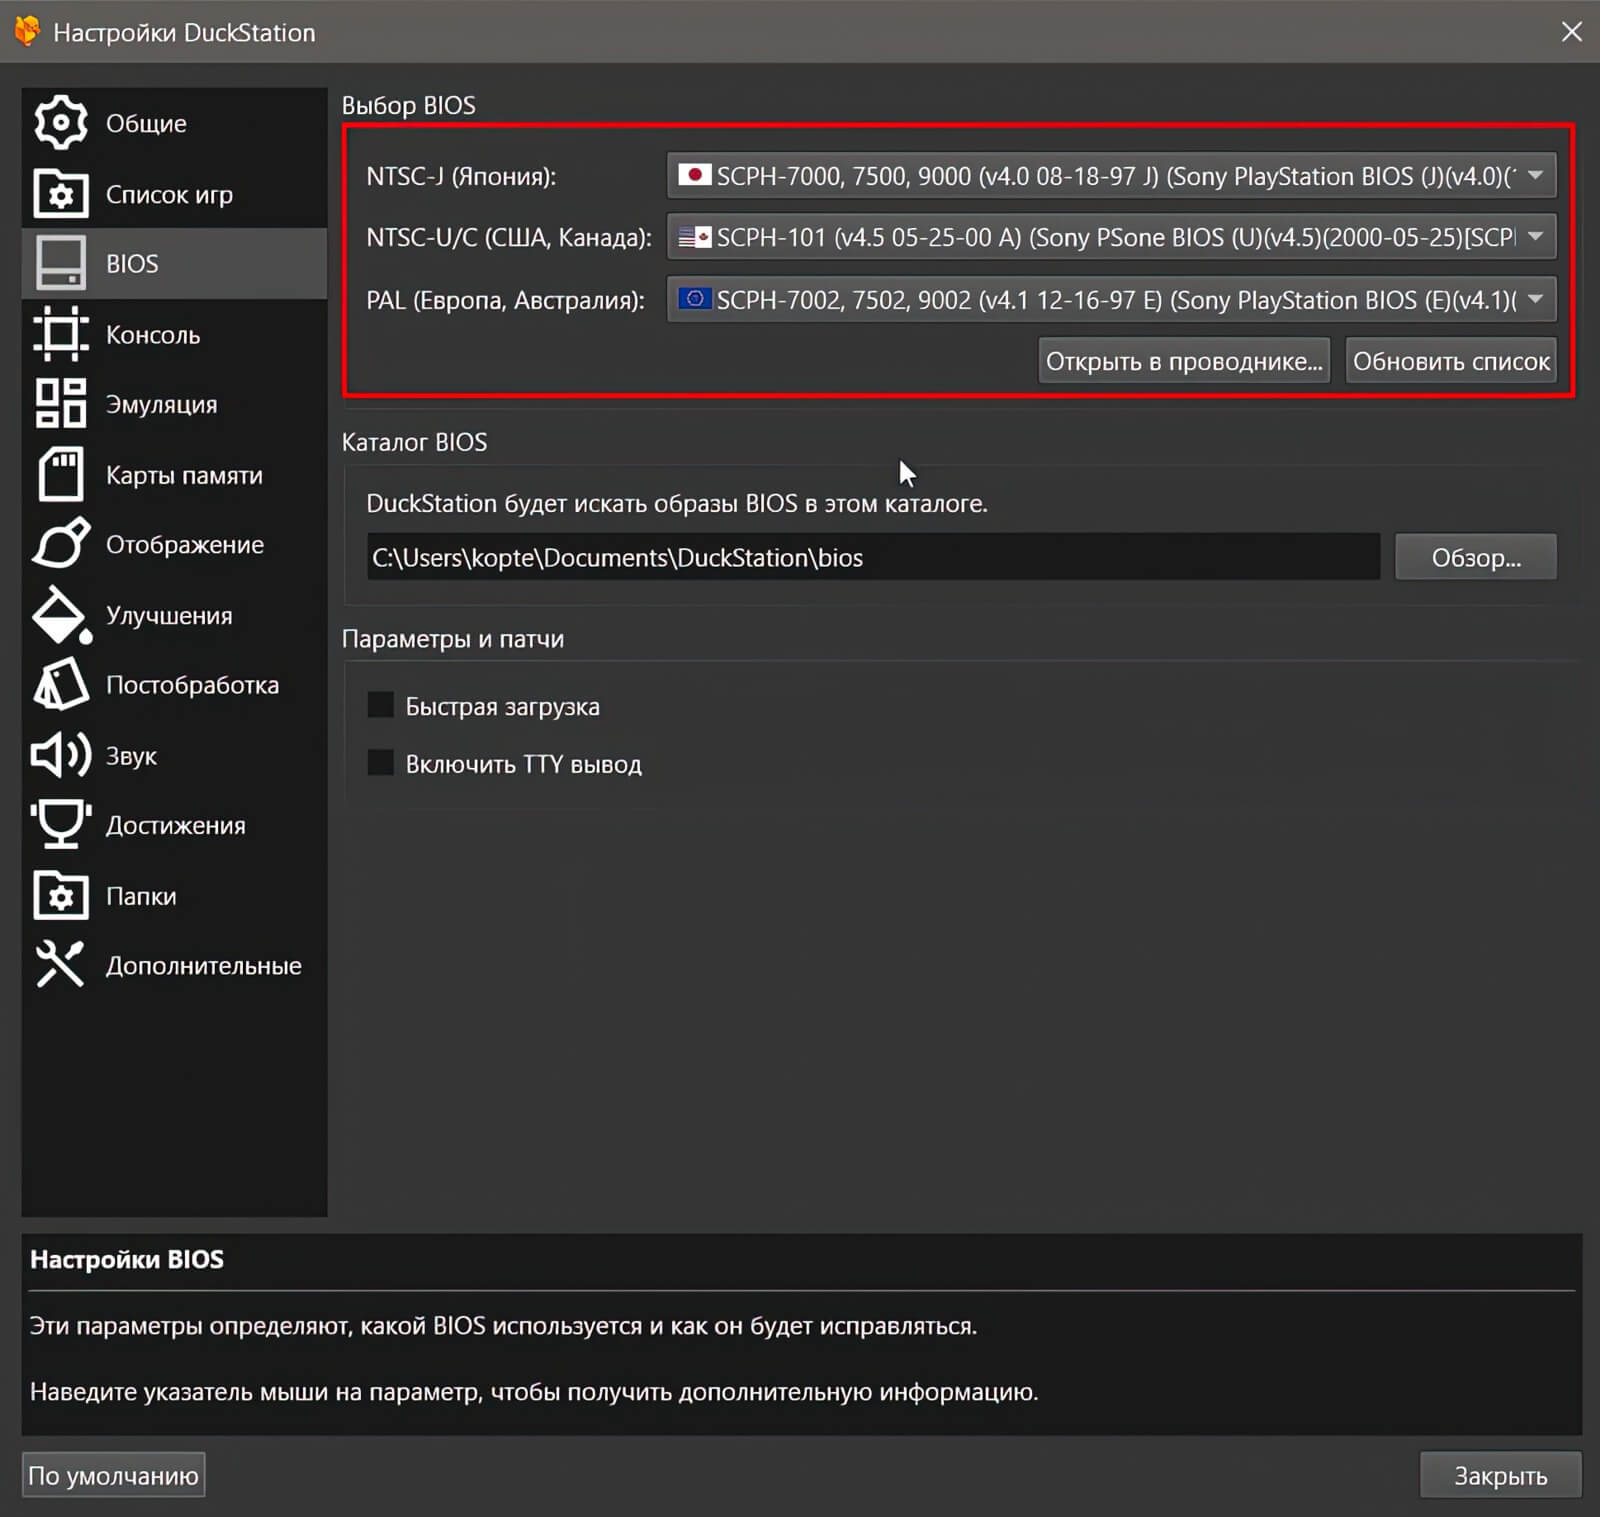Click the Отображение brush icon
1600x1517 pixels.
[x=61, y=544]
